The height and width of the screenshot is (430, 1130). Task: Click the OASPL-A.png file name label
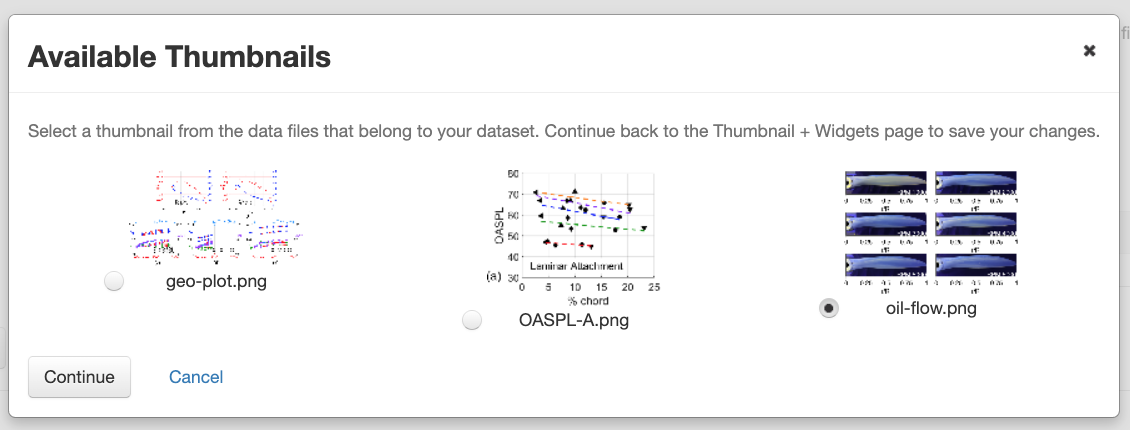click(574, 320)
